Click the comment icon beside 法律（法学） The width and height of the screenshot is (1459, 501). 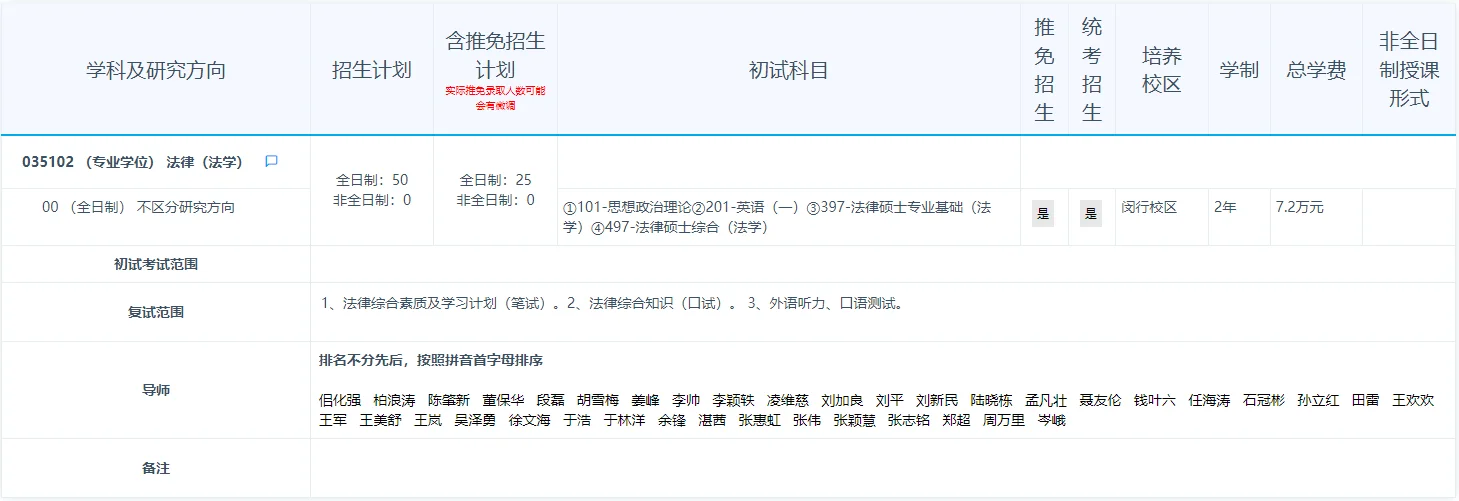coord(271,162)
